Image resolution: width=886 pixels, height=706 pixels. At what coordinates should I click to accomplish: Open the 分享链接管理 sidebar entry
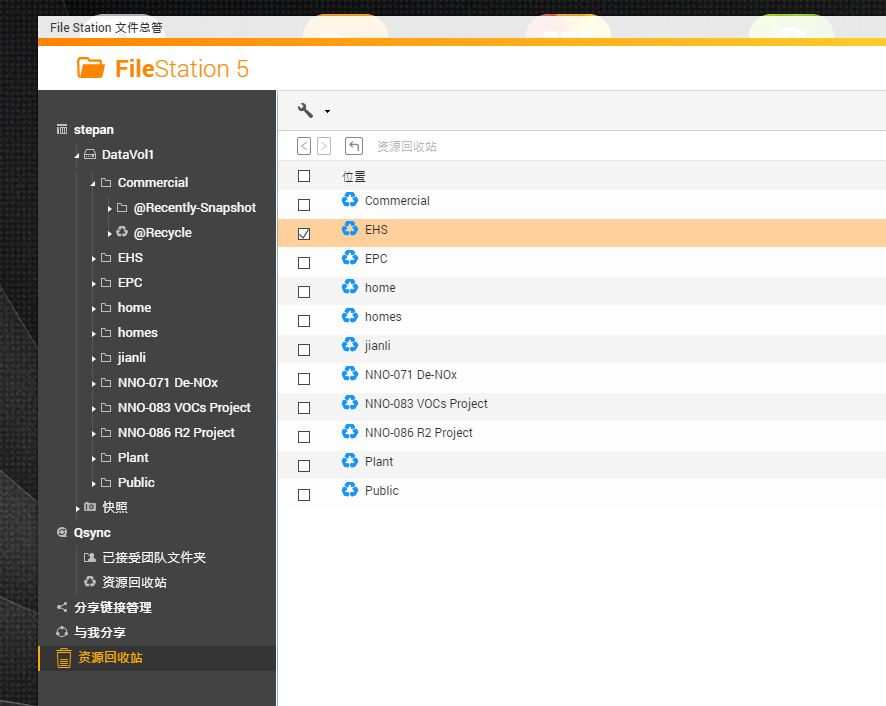(113, 607)
